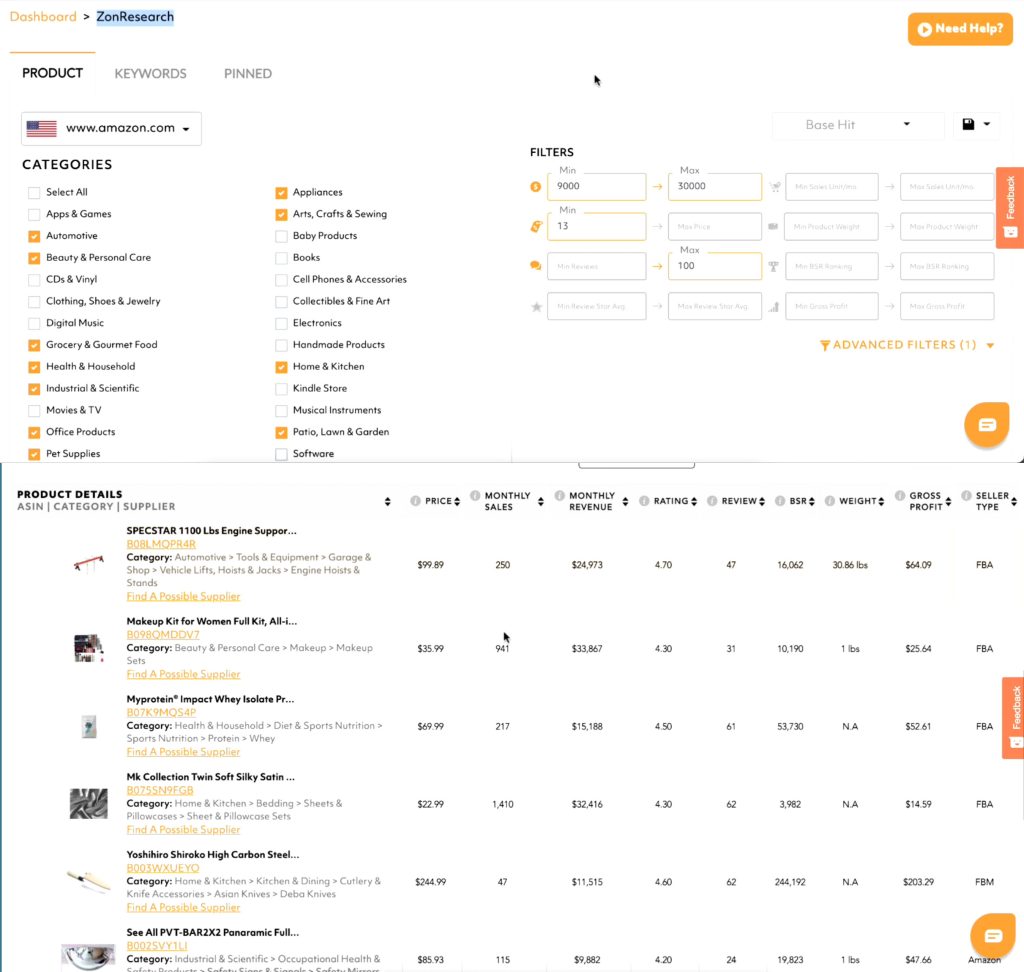Open the Feedback tab beside the results table
This screenshot has width=1024, height=972.
tap(1015, 718)
